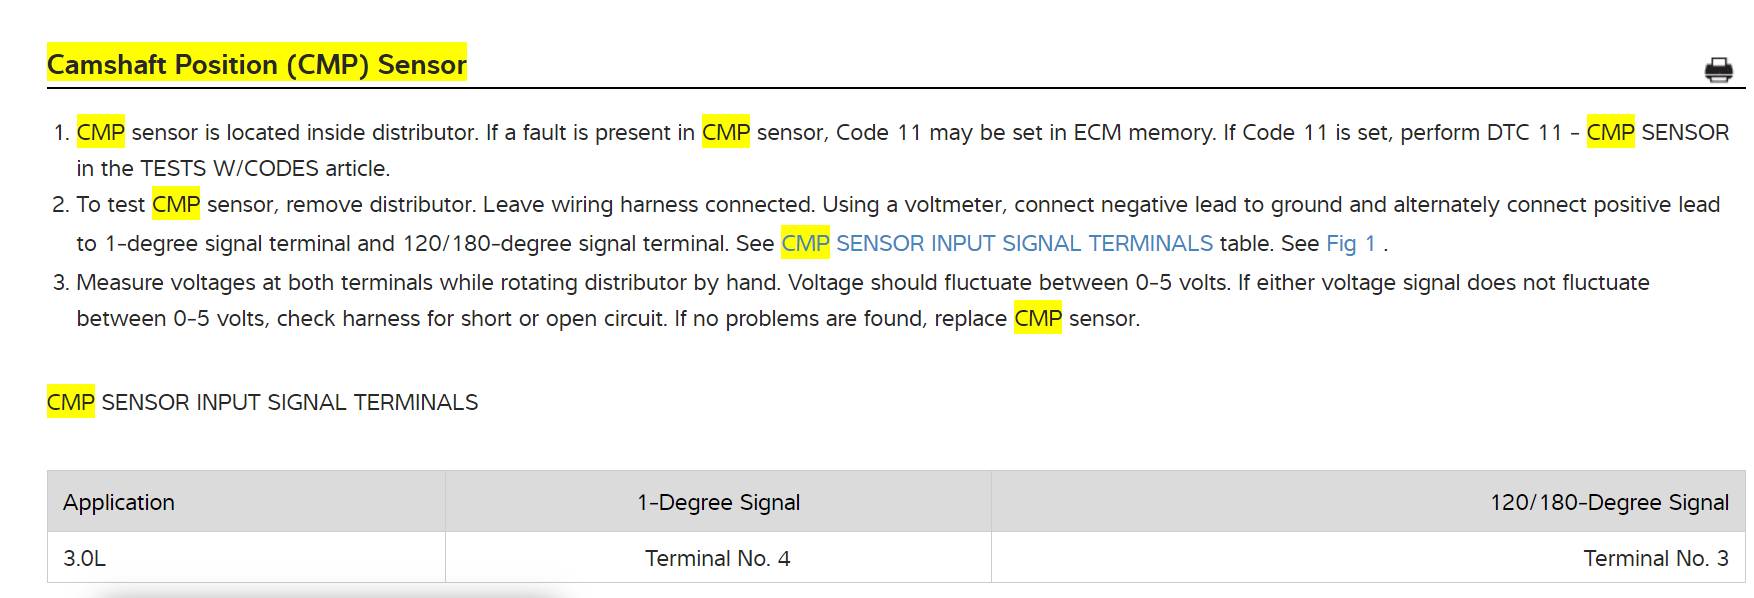
Task: Click the table title above the terminals table
Action: [x=262, y=402]
